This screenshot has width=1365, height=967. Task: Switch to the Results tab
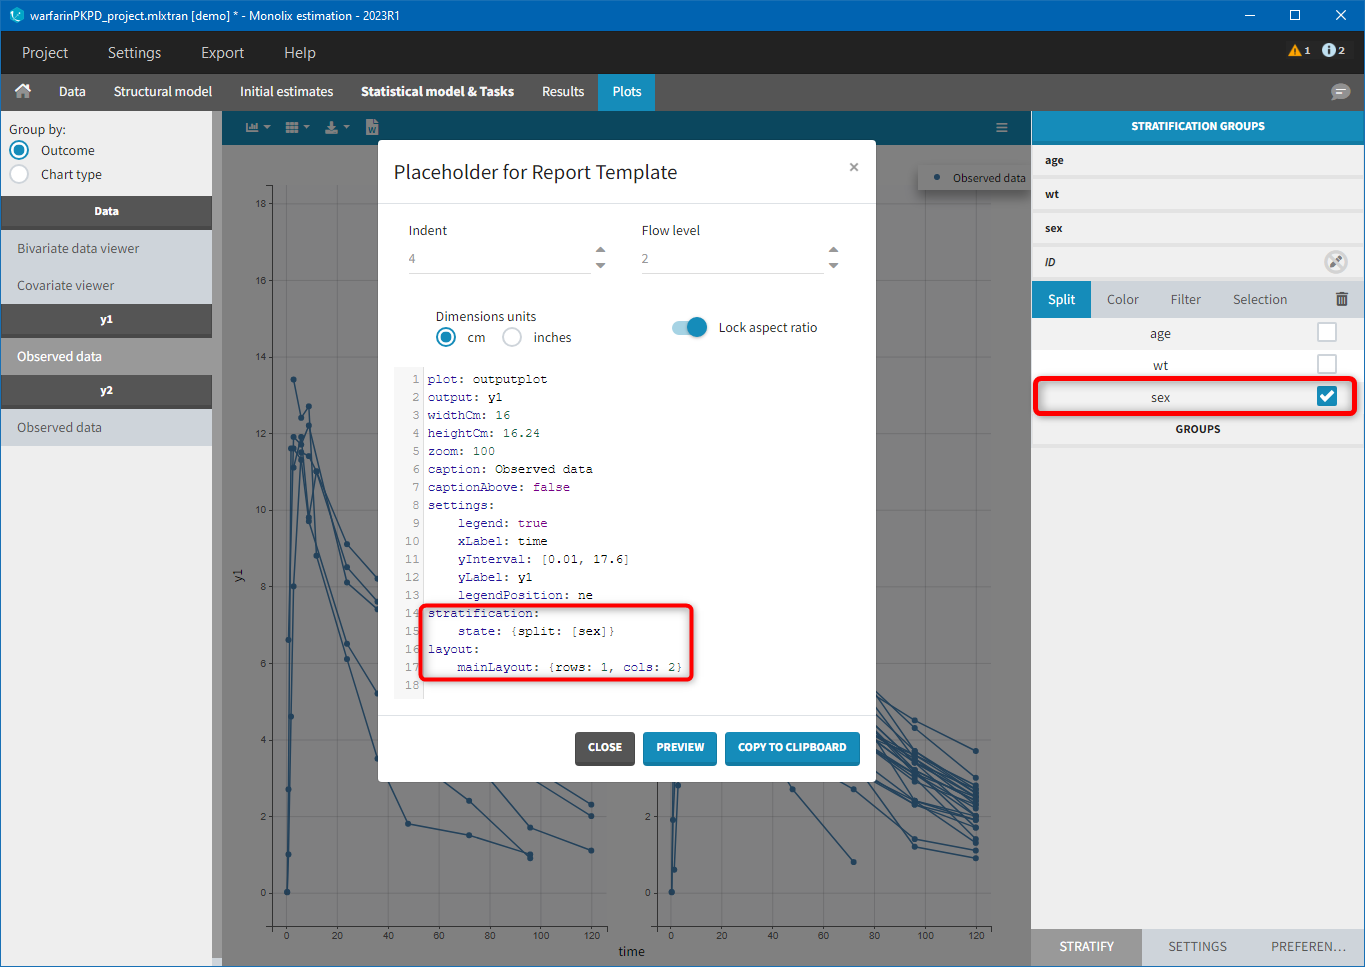pos(562,92)
